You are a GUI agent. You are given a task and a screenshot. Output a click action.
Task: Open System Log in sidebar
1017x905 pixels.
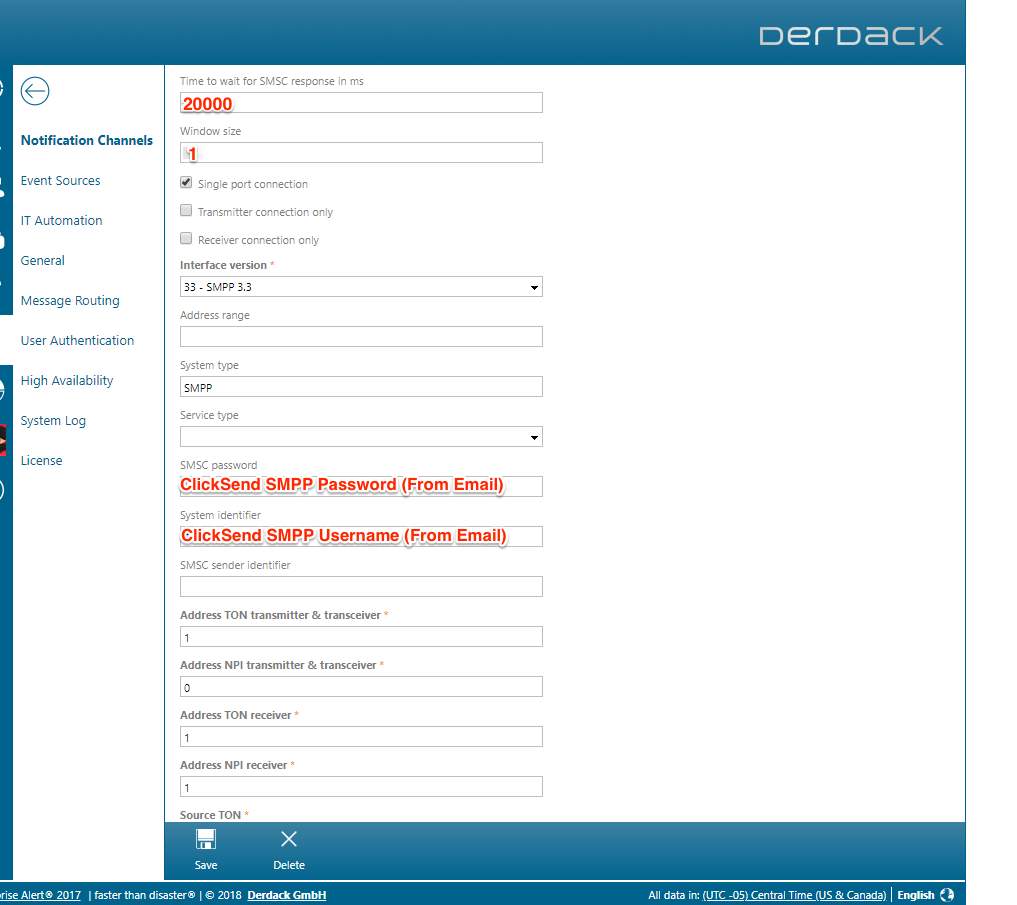[53, 420]
